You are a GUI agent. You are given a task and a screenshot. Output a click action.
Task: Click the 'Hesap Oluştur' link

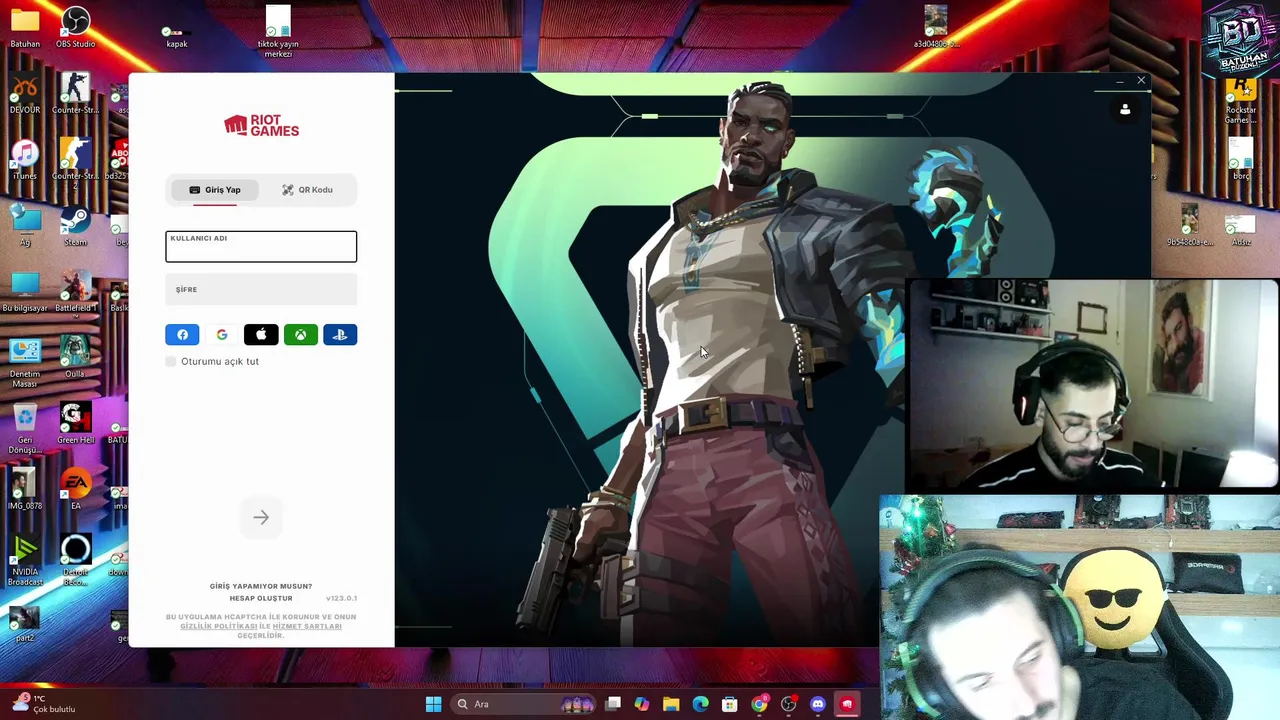[x=261, y=598]
